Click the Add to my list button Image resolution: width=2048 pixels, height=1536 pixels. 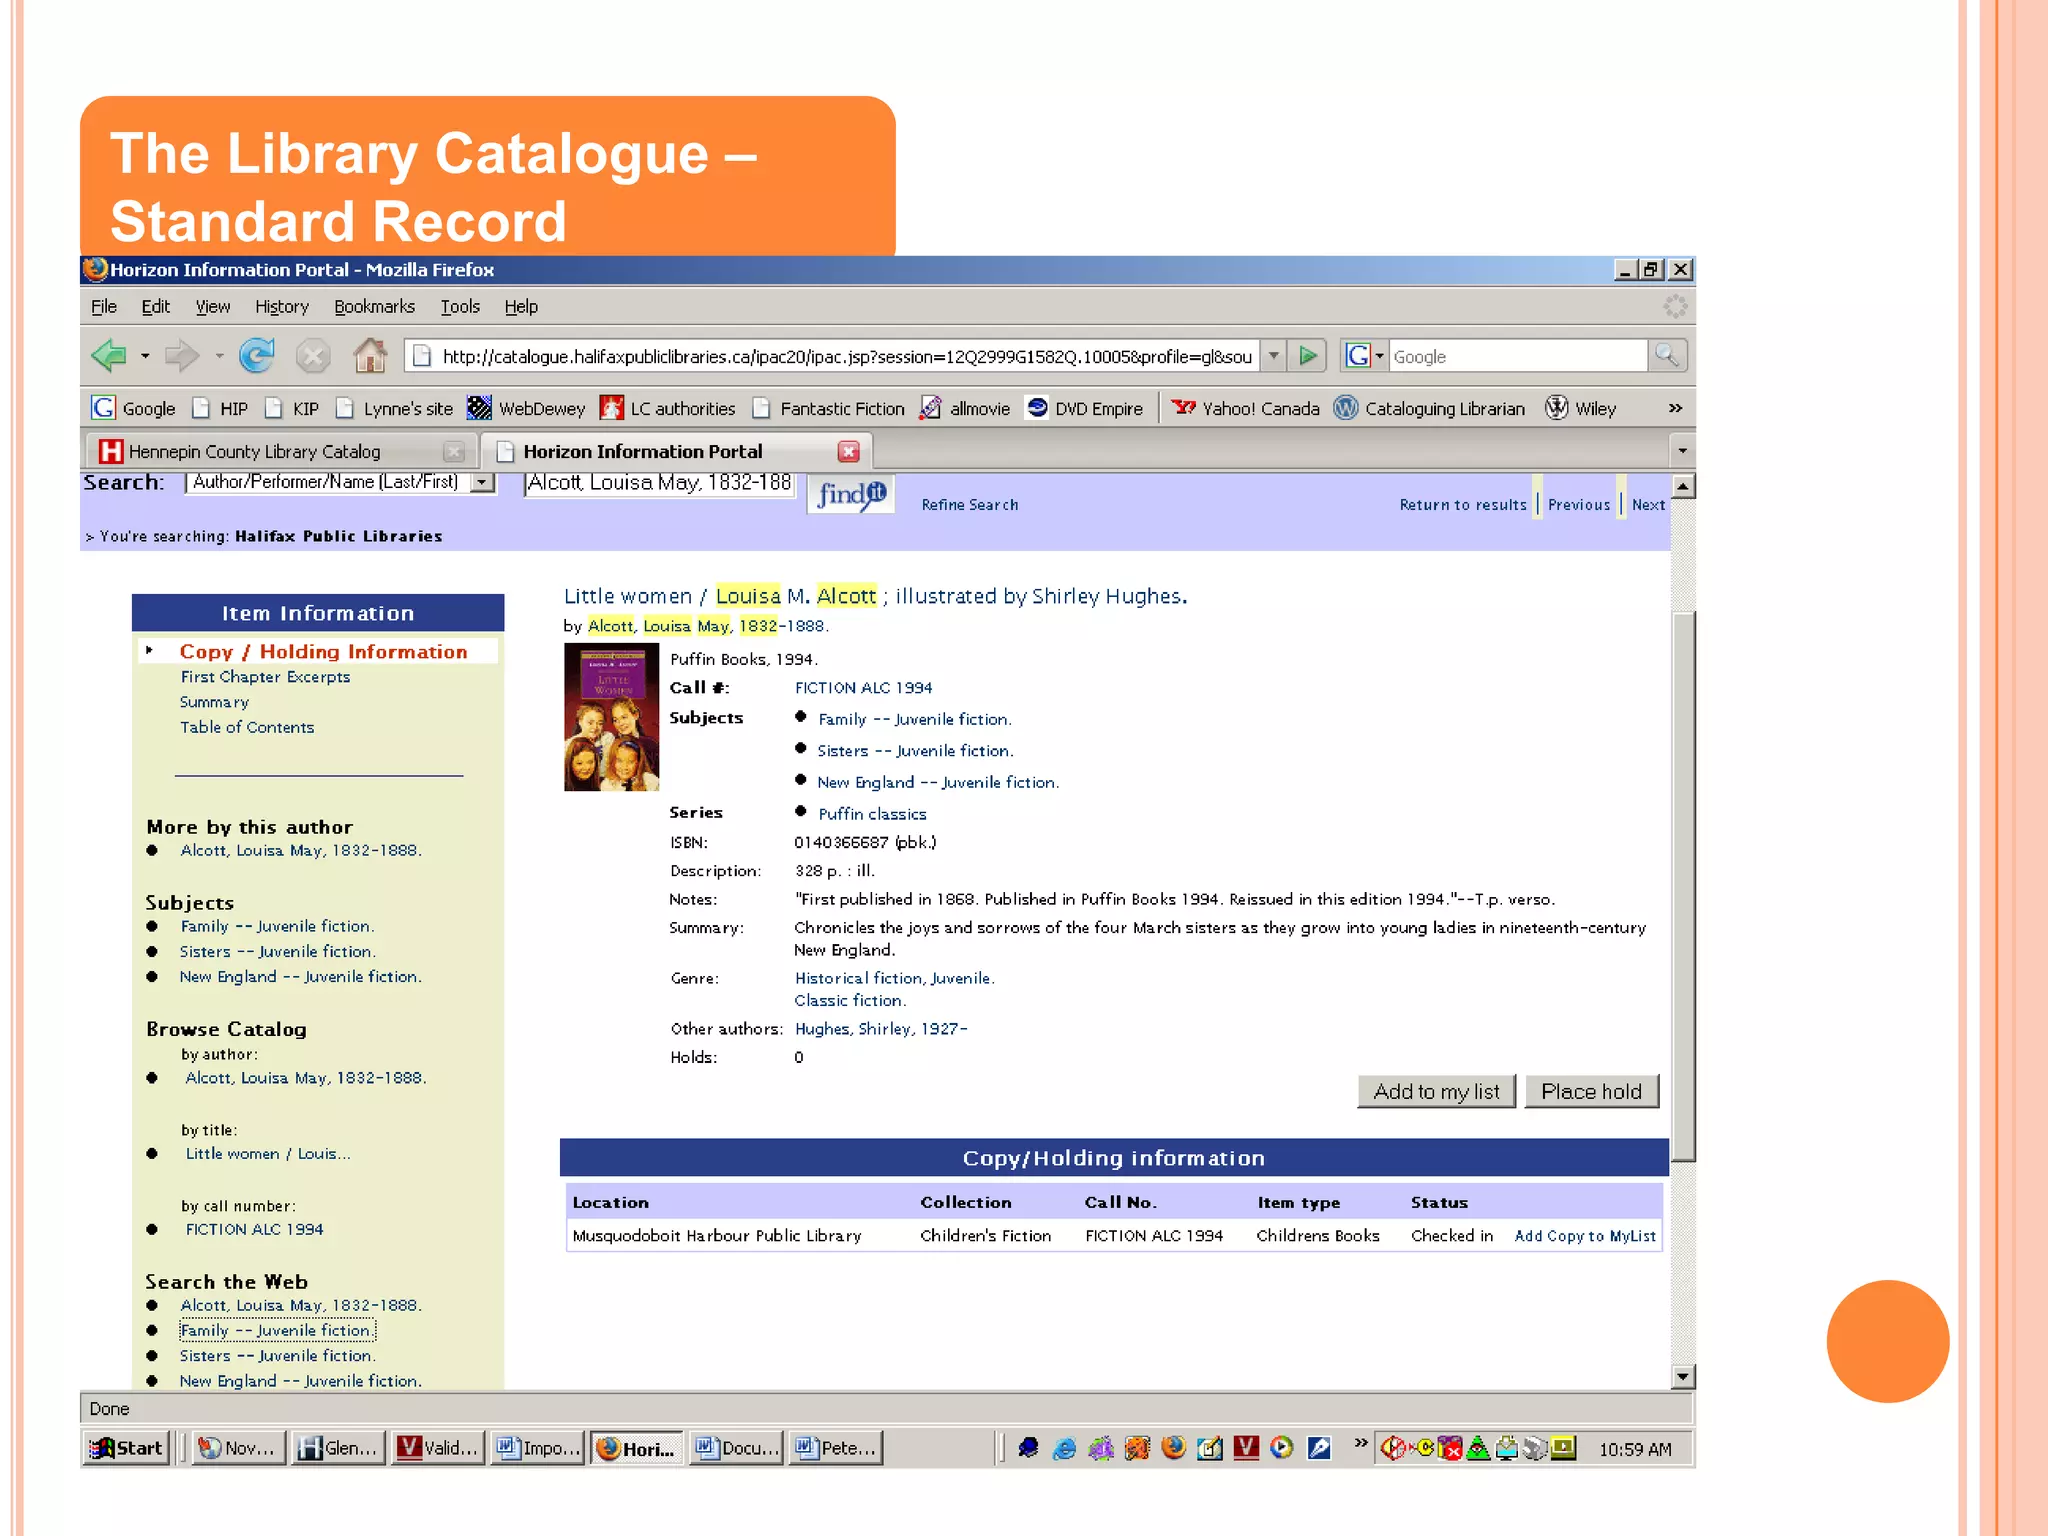(x=1436, y=1091)
